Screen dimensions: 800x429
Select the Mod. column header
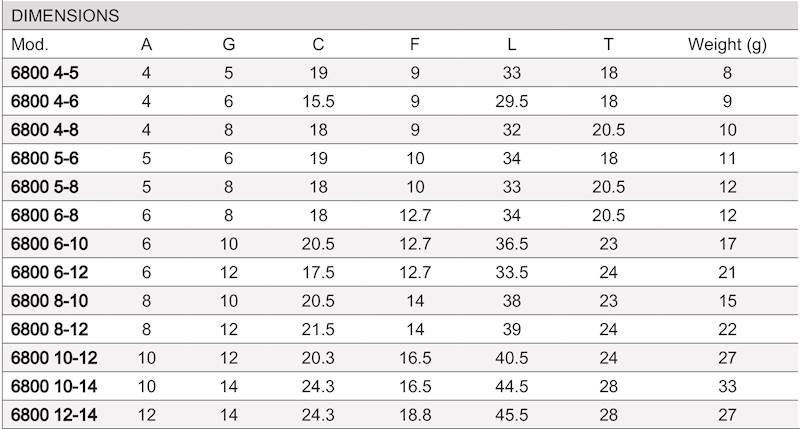coord(30,44)
